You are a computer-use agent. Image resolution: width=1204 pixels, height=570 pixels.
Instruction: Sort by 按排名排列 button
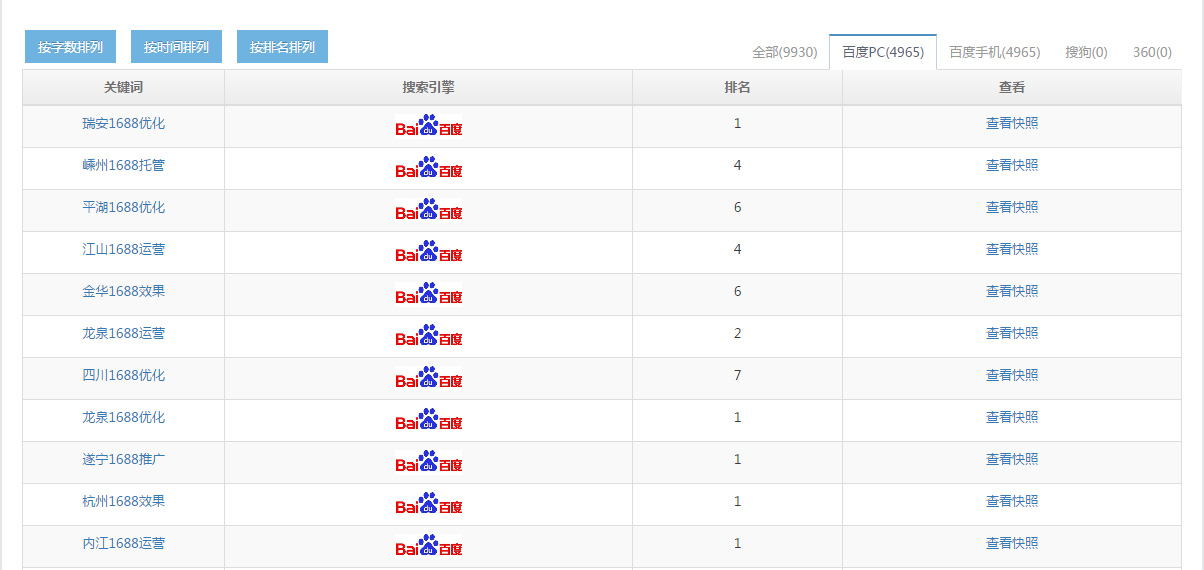[282, 47]
